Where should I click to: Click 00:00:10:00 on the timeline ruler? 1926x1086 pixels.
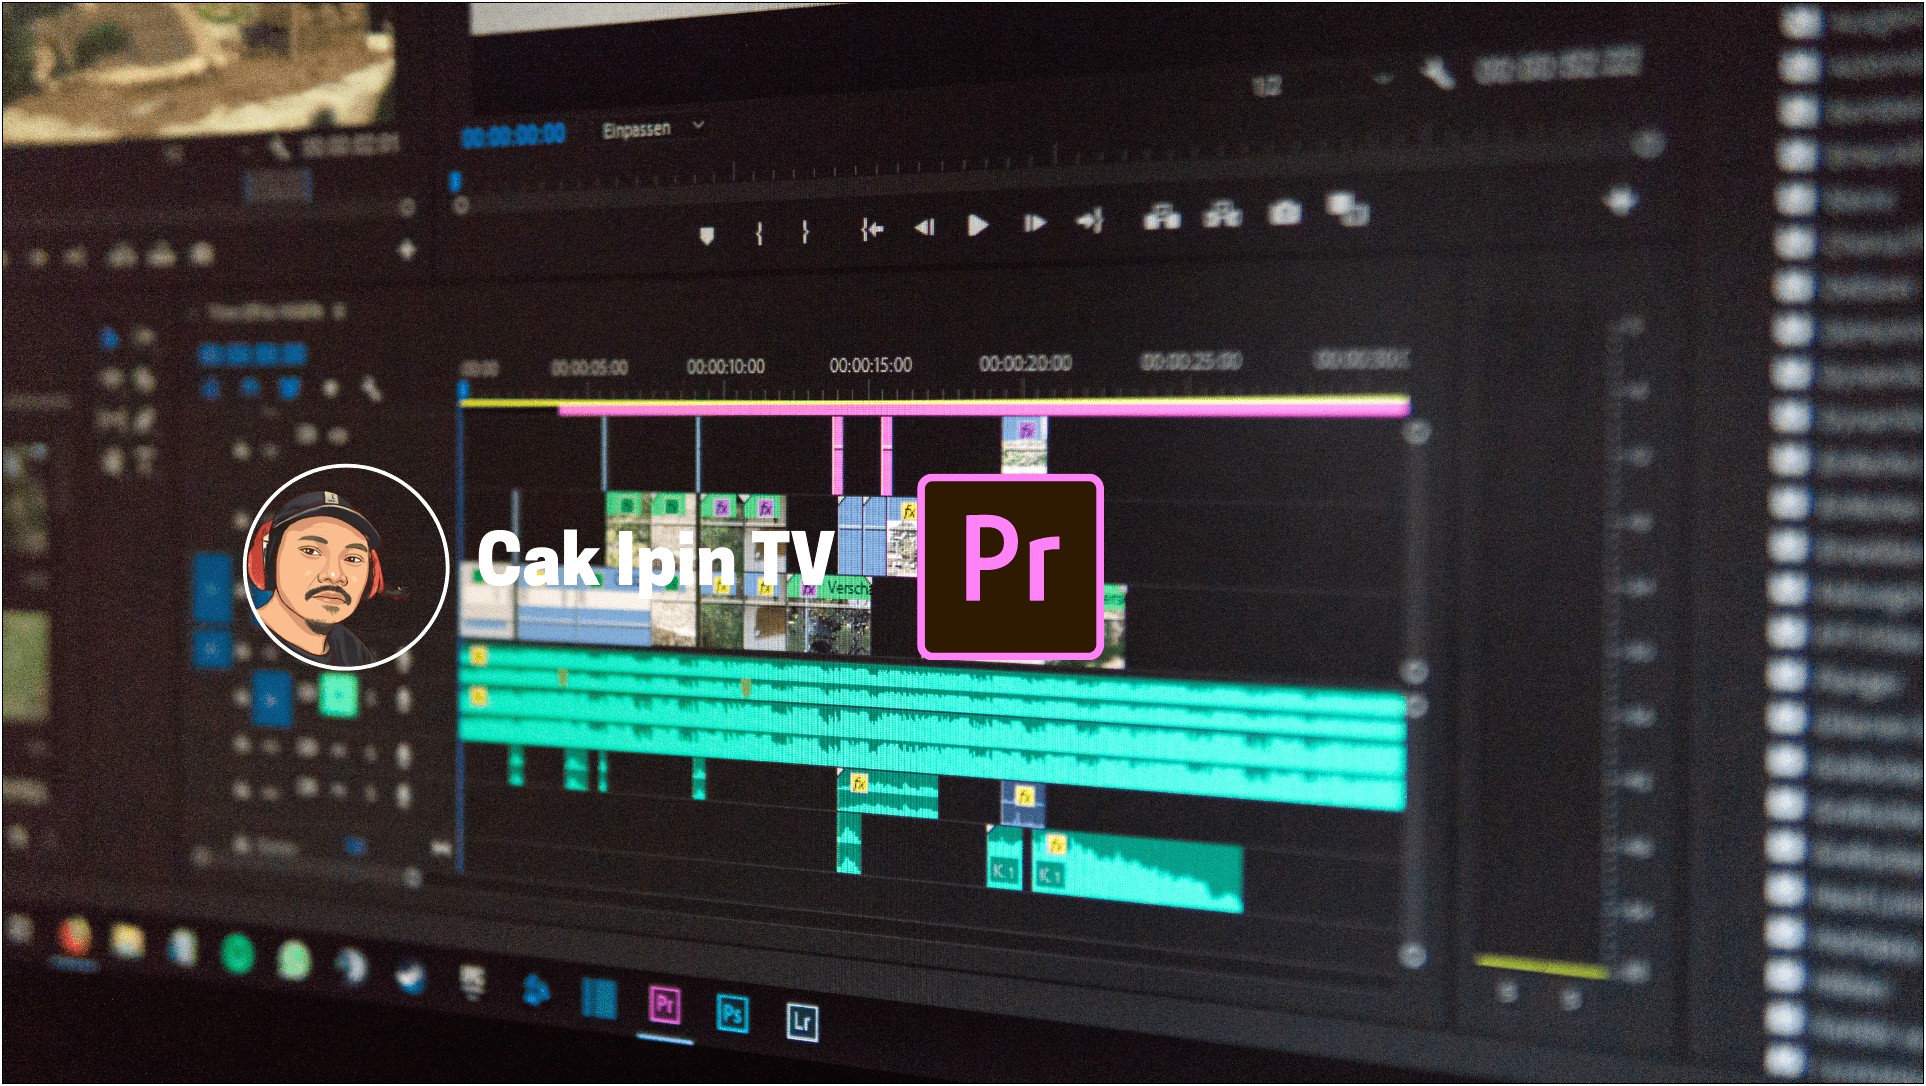[725, 367]
